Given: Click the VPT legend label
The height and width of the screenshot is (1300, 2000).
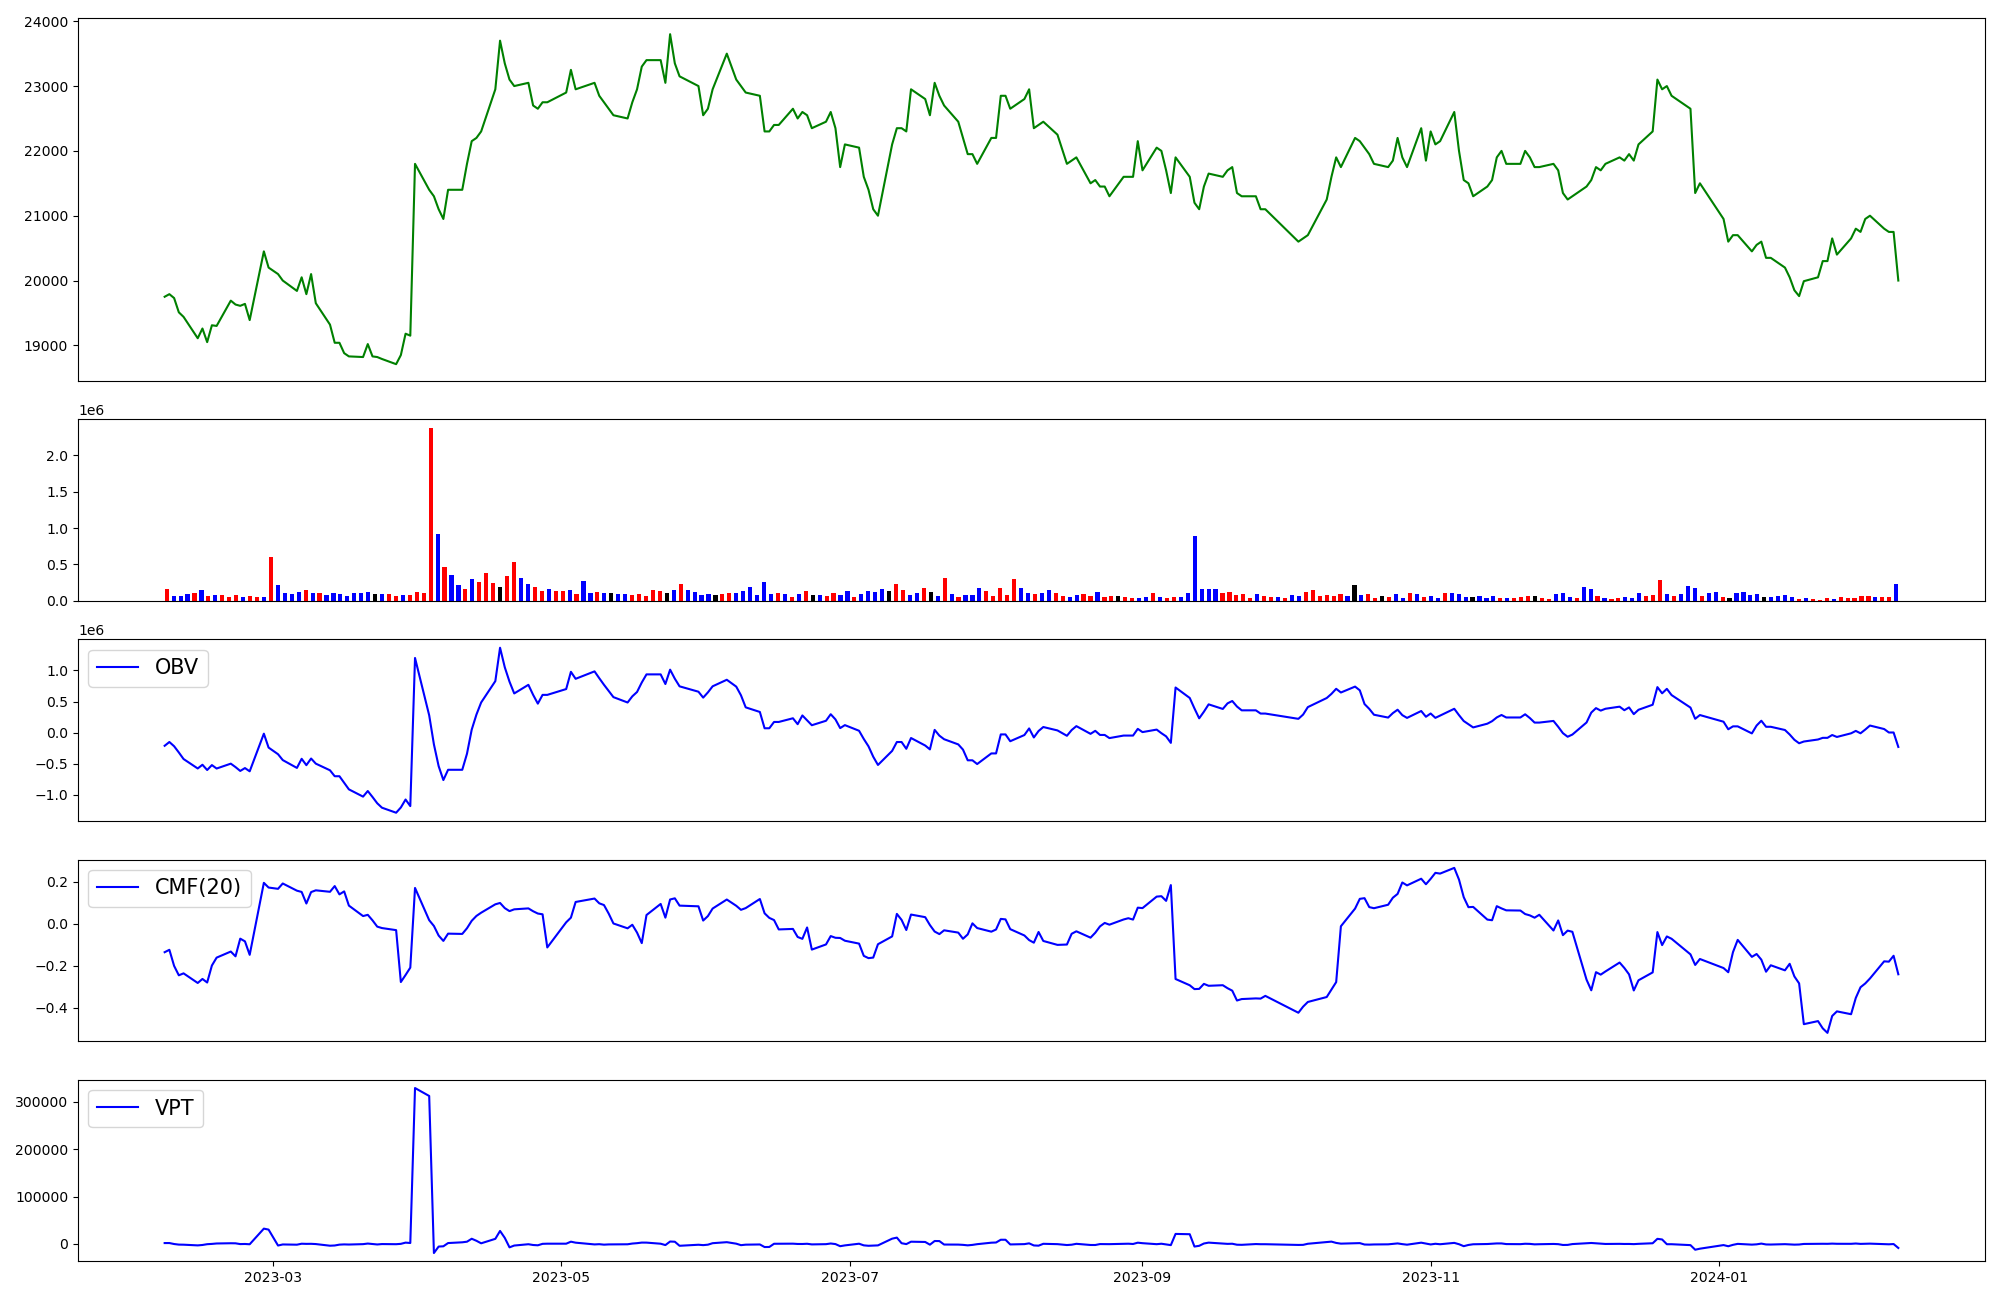Looking at the screenshot, I should point(174,1108).
